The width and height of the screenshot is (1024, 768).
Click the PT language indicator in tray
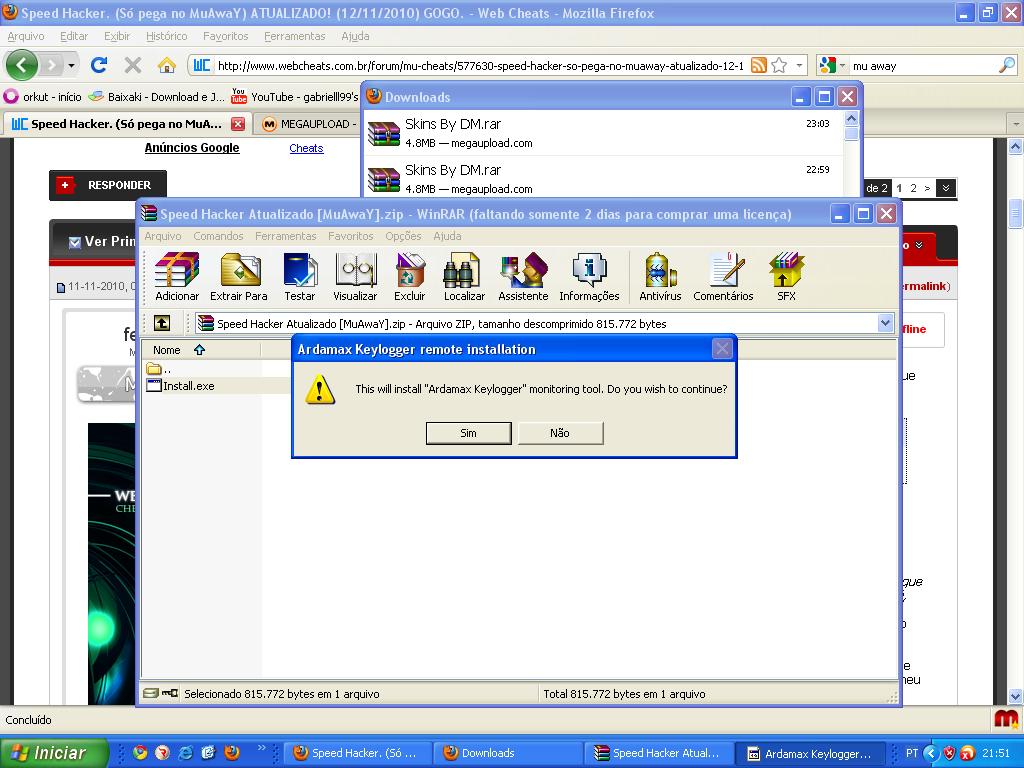(x=912, y=753)
